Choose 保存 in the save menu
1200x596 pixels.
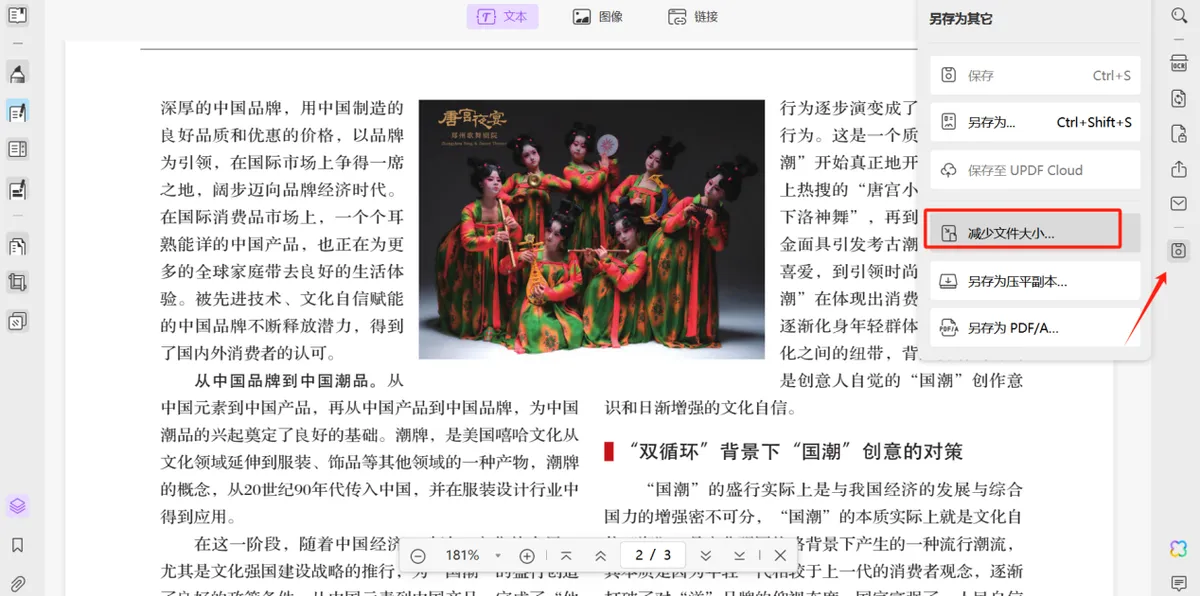point(1035,76)
